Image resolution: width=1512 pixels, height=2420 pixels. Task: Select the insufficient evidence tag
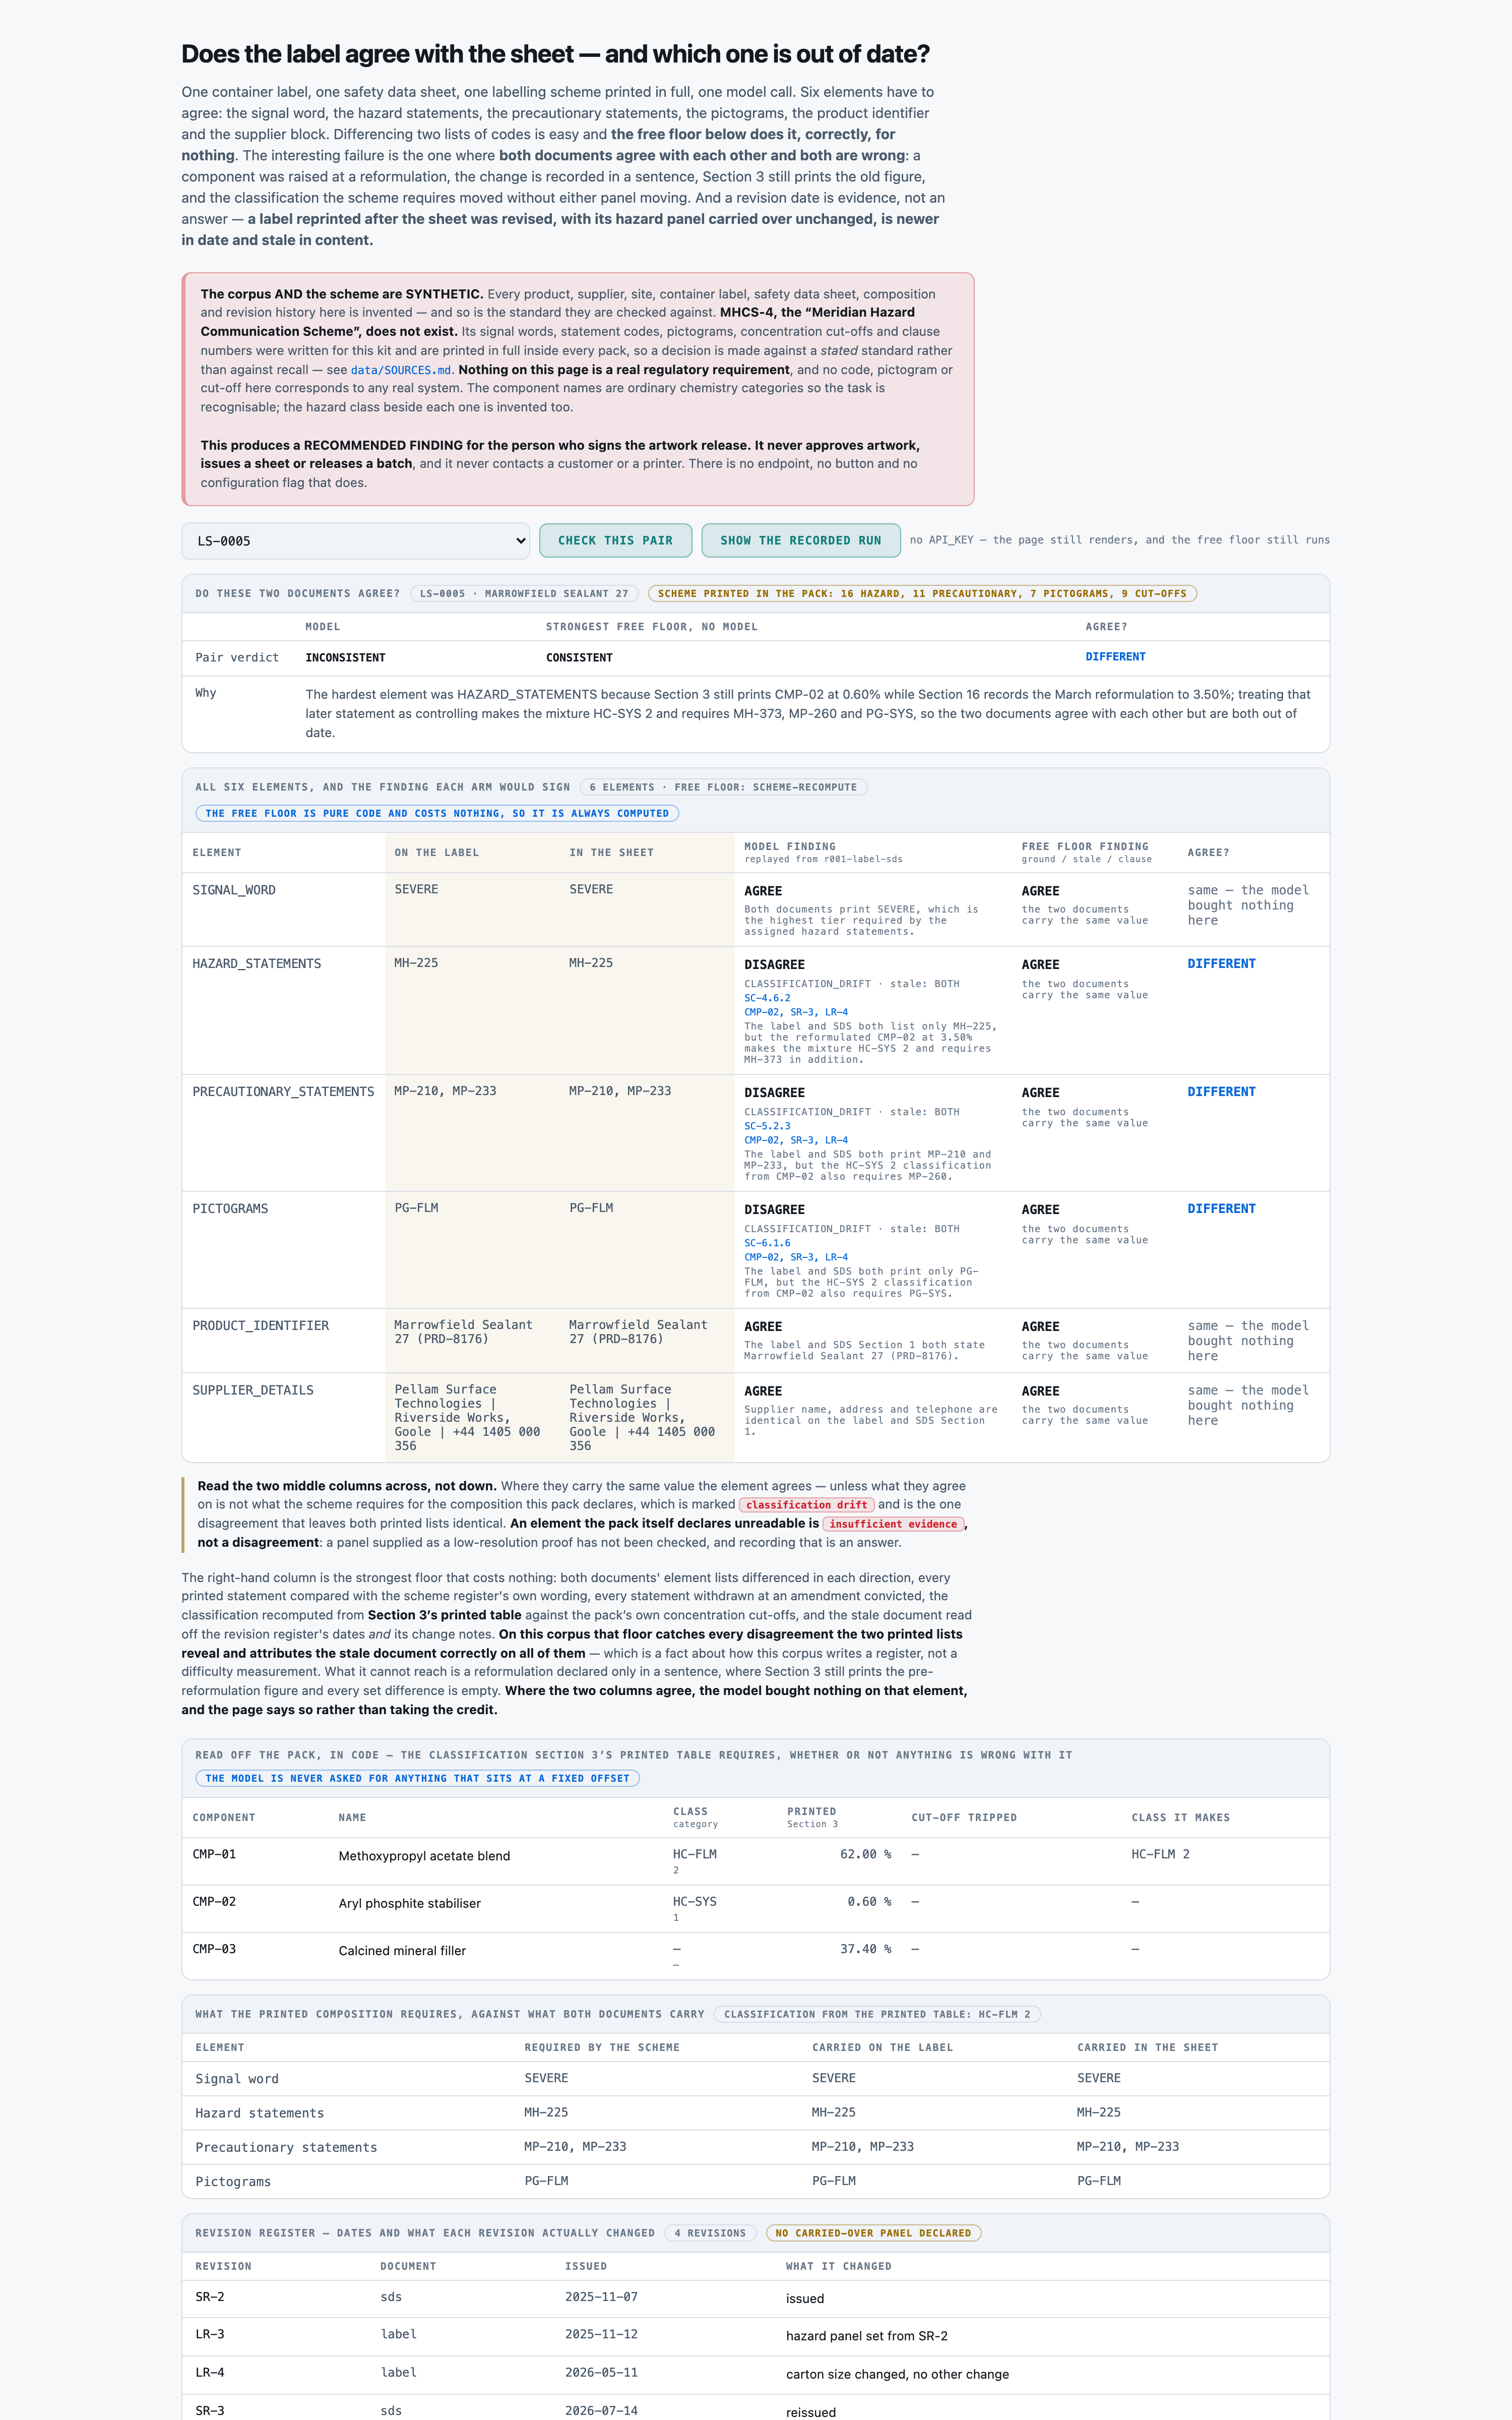pyautogui.click(x=893, y=1524)
